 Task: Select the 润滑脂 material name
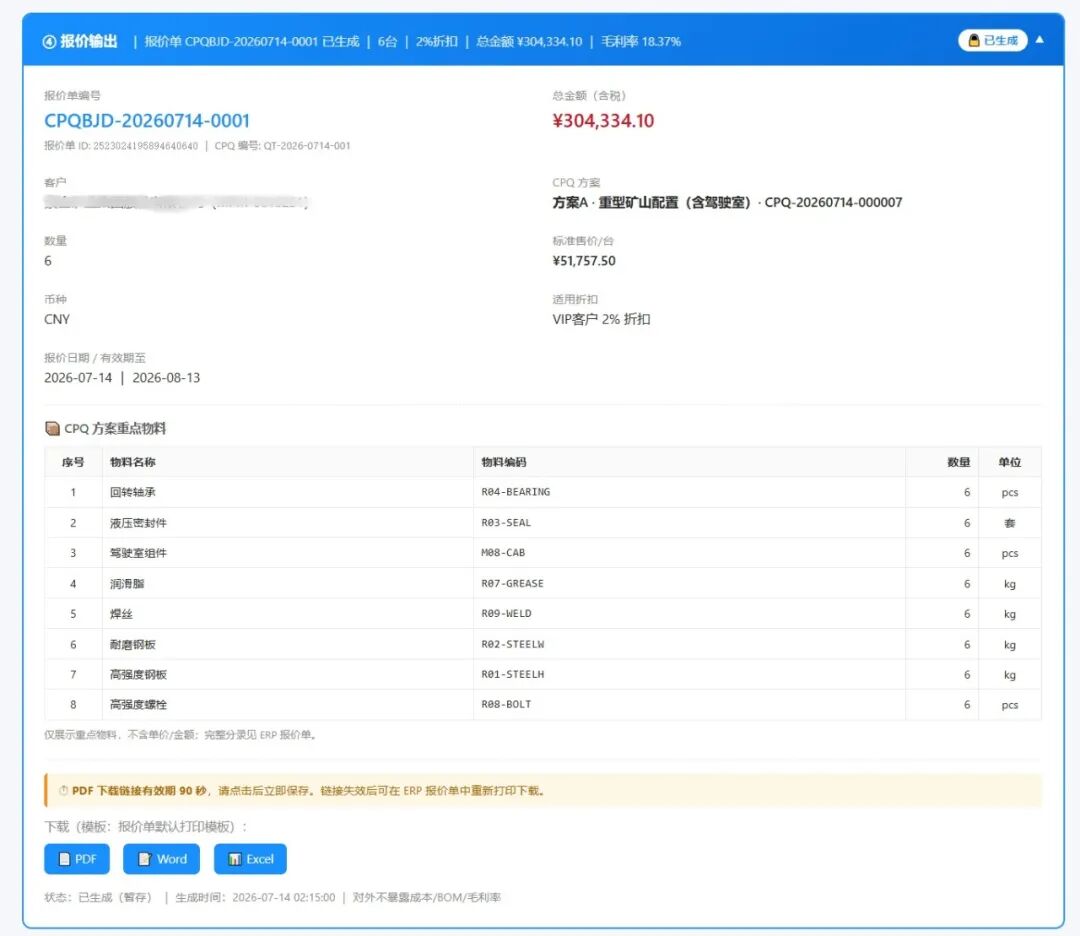click(127, 583)
